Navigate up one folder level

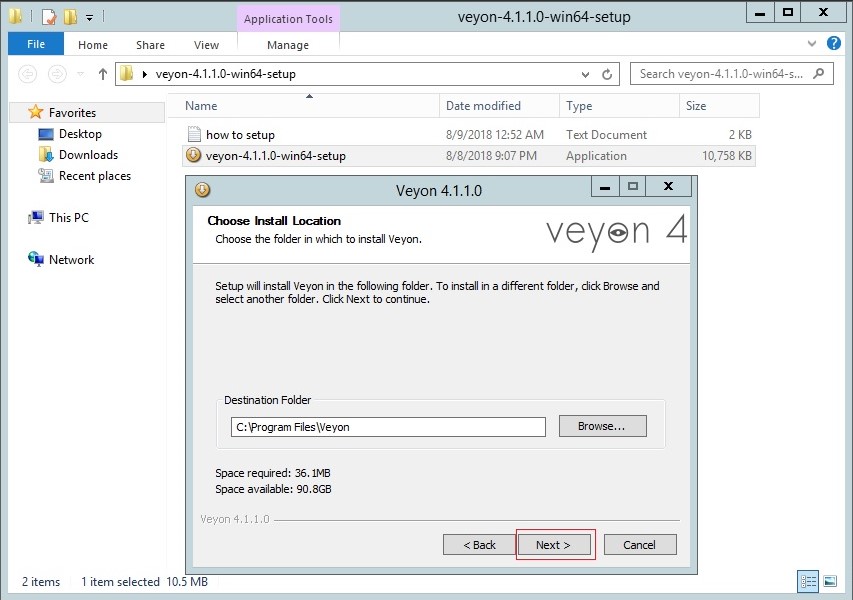102,73
